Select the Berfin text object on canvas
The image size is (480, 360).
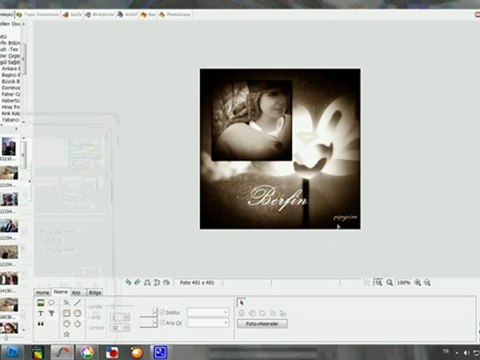[x=279, y=199]
